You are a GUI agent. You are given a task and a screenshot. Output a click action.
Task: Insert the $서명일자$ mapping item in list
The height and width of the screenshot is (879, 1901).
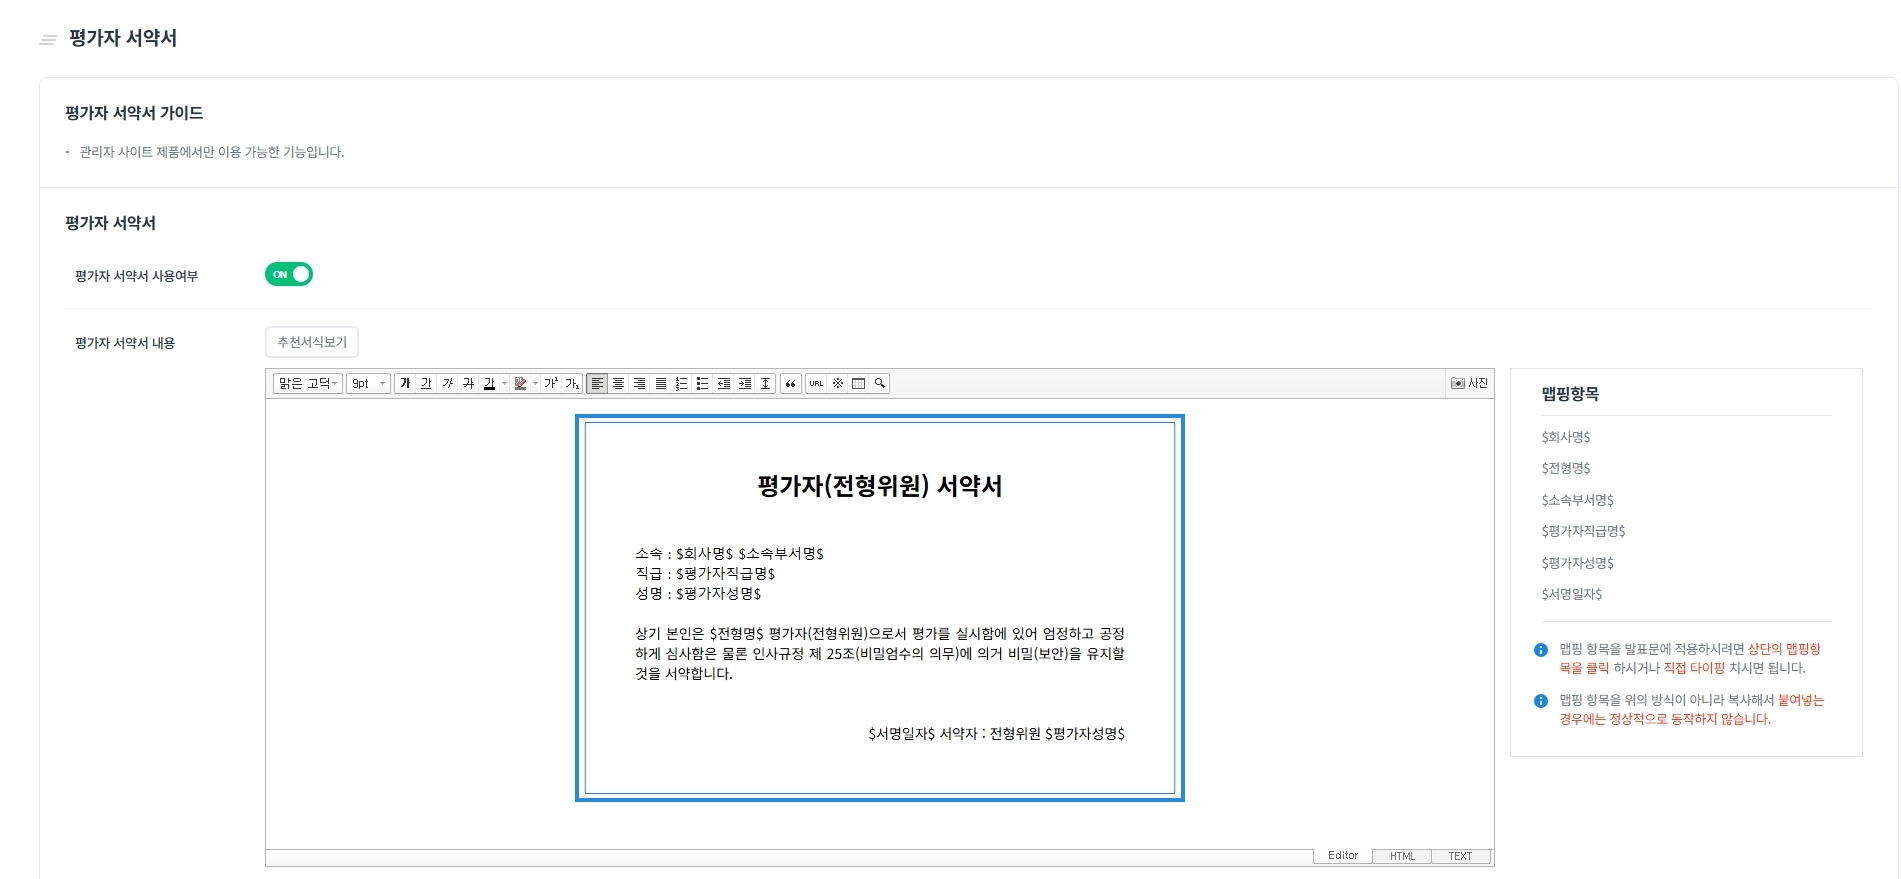[x=1572, y=594]
